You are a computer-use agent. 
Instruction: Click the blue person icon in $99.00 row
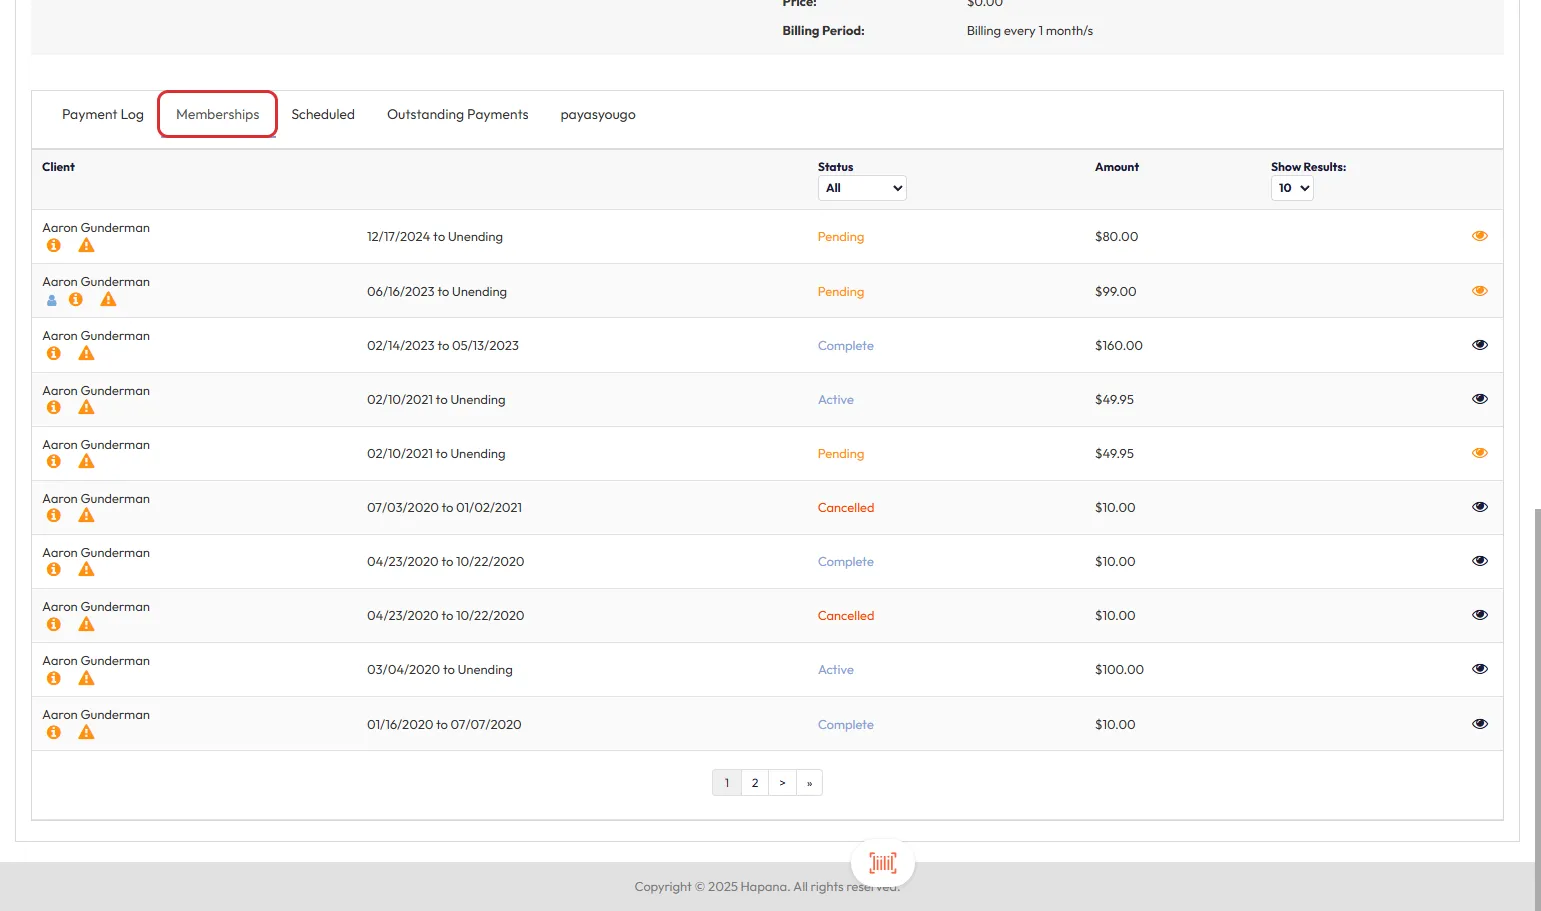point(52,300)
